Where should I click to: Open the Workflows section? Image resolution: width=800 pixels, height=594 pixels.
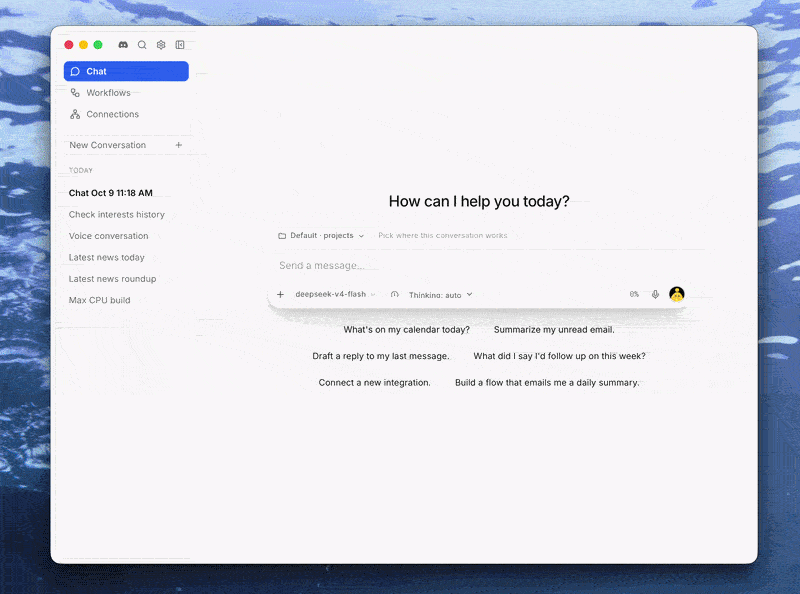pyautogui.click(x=126, y=93)
